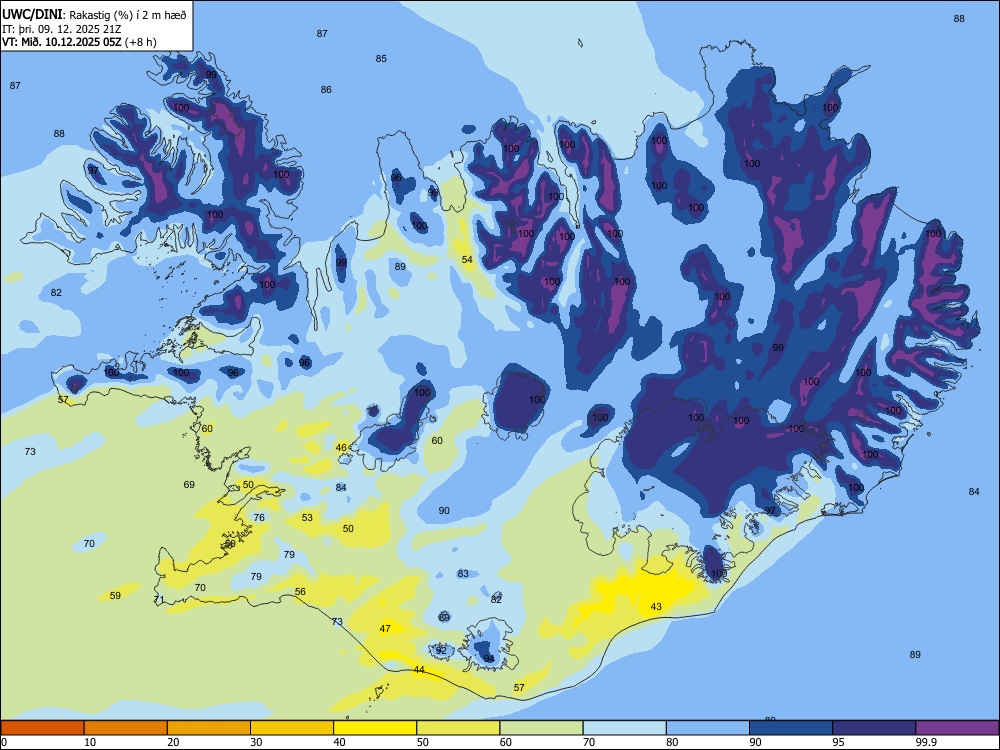Click the map value '54'
This screenshot has width=1000, height=750.
point(467,260)
